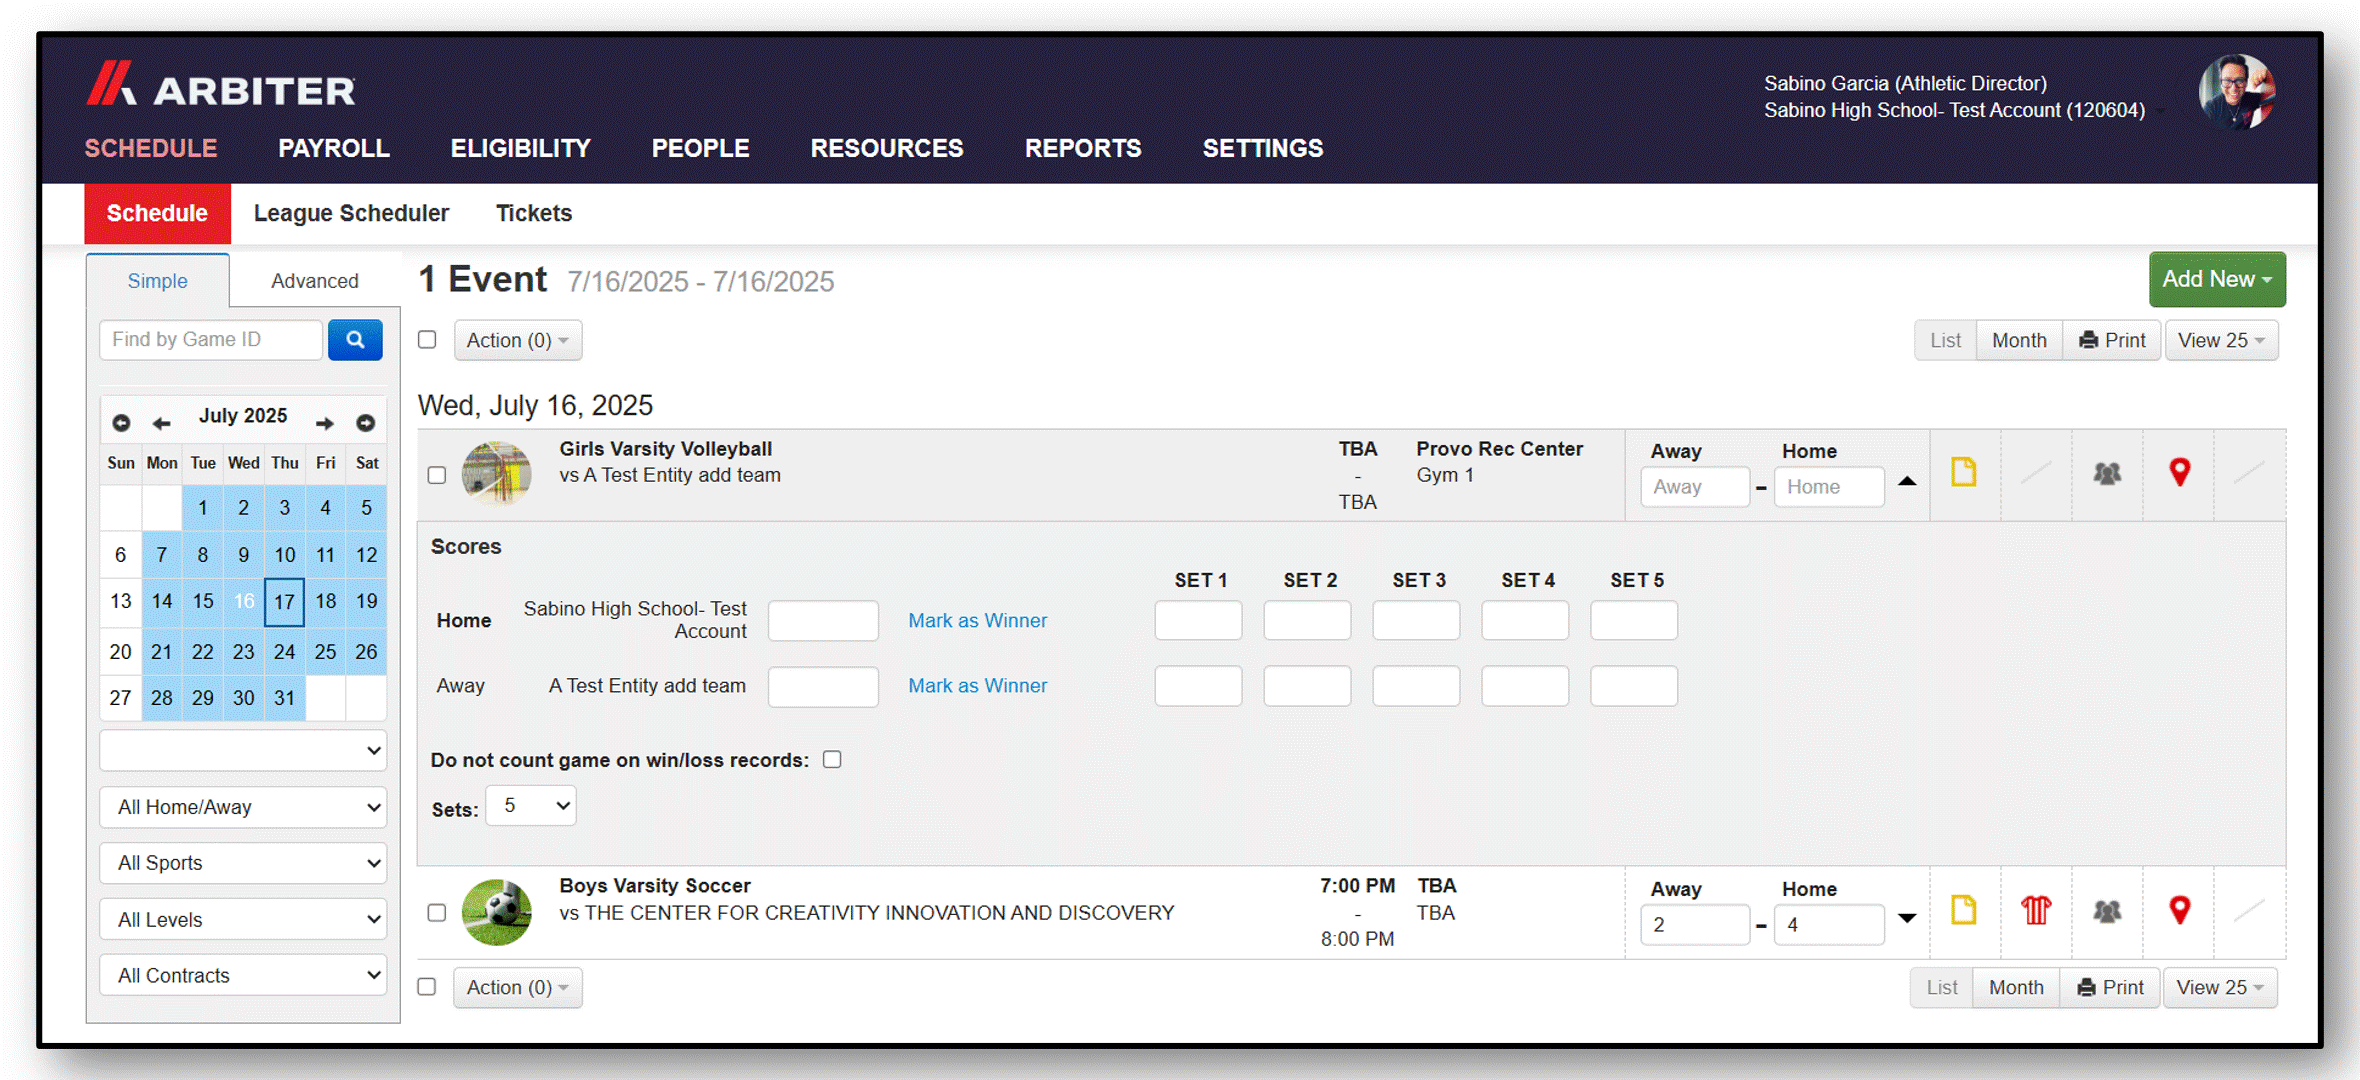Select the red Schedule sub-tab
This screenshot has height=1080, width=2360.
[157, 213]
